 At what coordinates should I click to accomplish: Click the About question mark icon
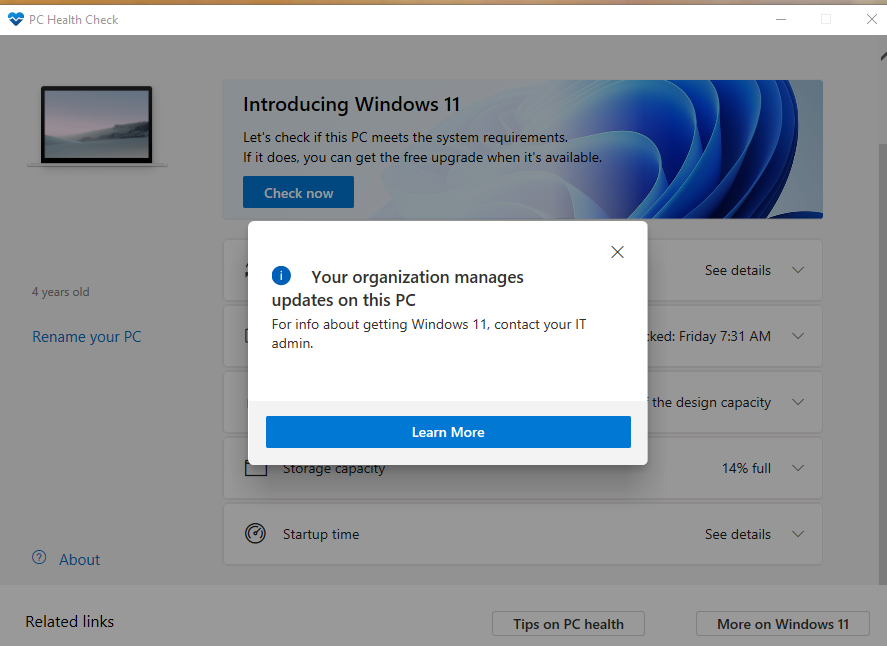pos(39,558)
